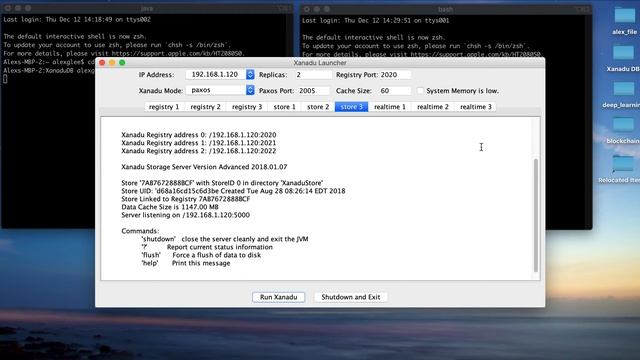Viewport: 640px width, 360px height.
Task: Switch to the store 2 tab
Action: pos(318,107)
